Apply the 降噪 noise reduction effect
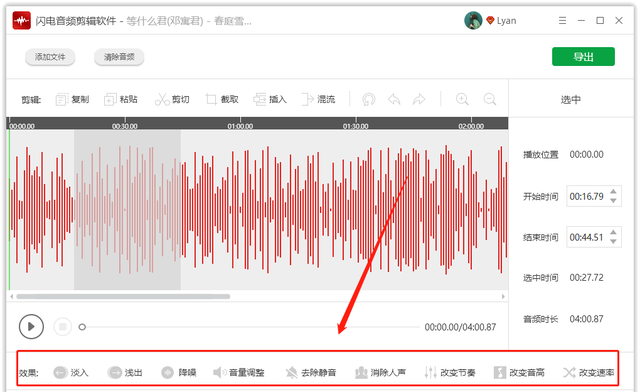The width and height of the screenshot is (640, 392). [178, 372]
